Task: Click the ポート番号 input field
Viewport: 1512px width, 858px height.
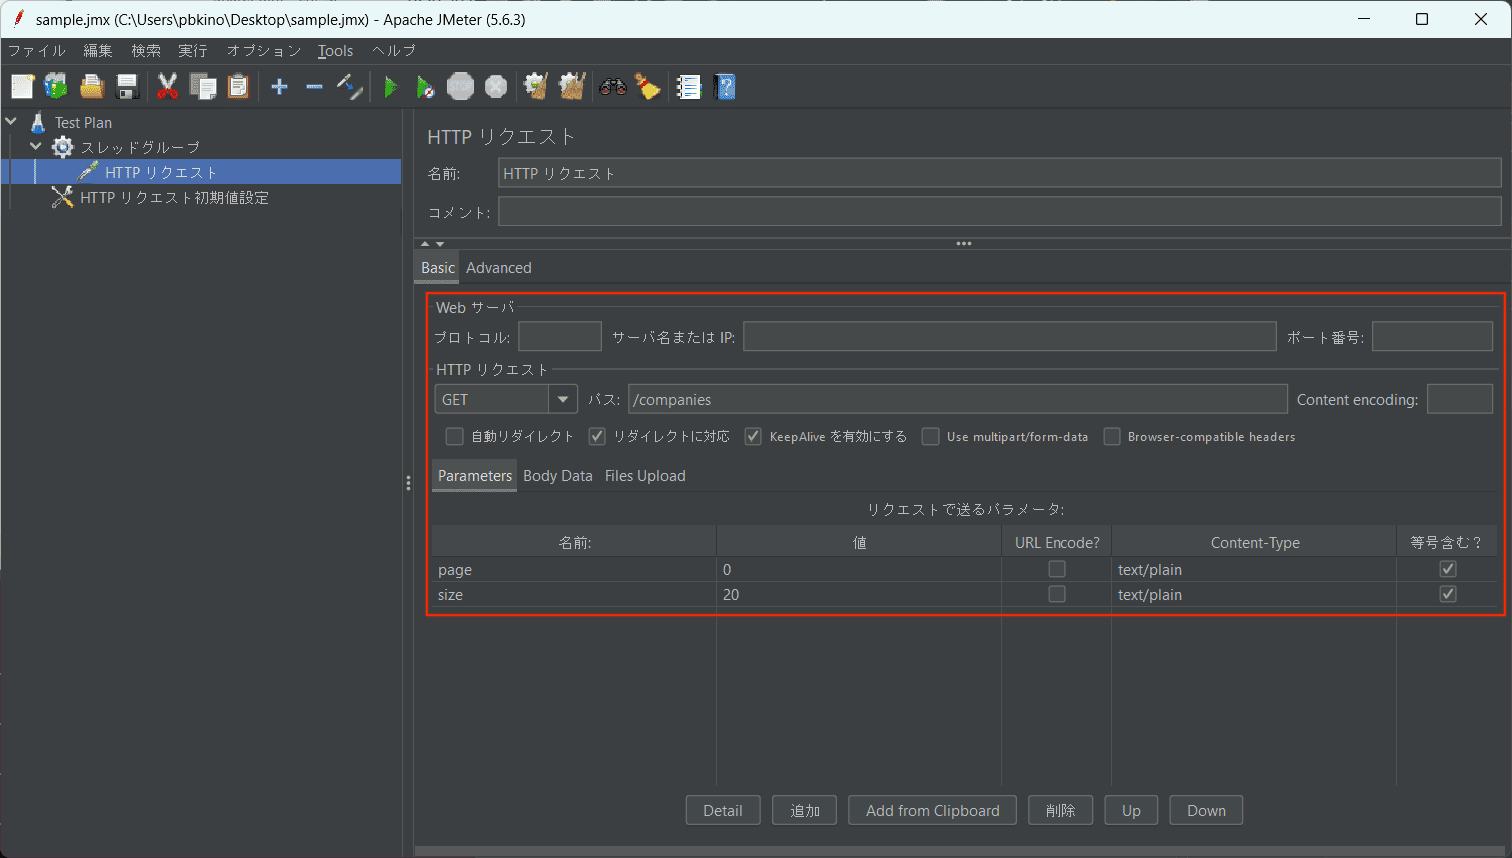Action: 1433,337
